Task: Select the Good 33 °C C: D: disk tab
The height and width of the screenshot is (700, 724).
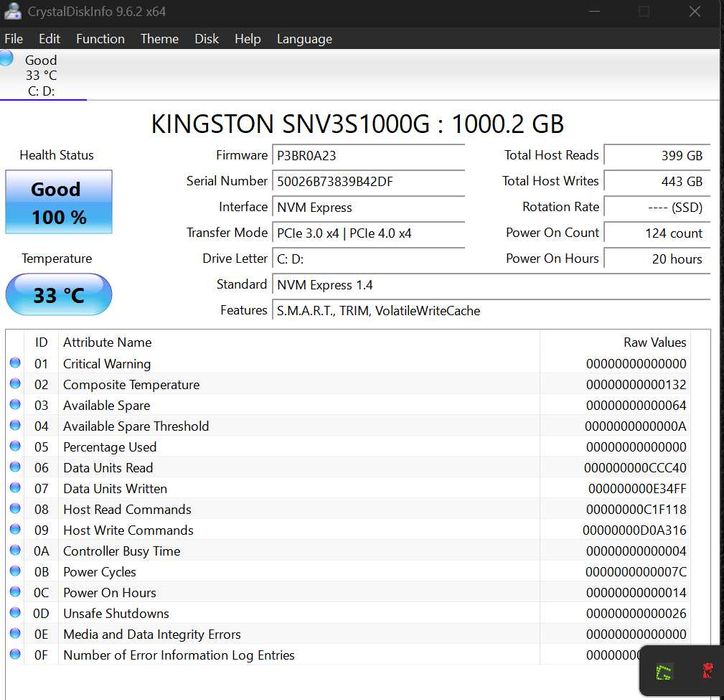Action: (x=42, y=76)
